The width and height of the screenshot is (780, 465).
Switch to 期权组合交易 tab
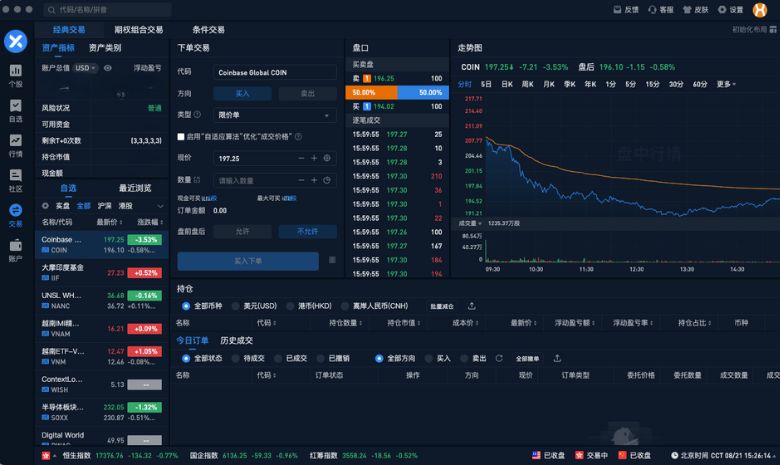(x=139, y=30)
